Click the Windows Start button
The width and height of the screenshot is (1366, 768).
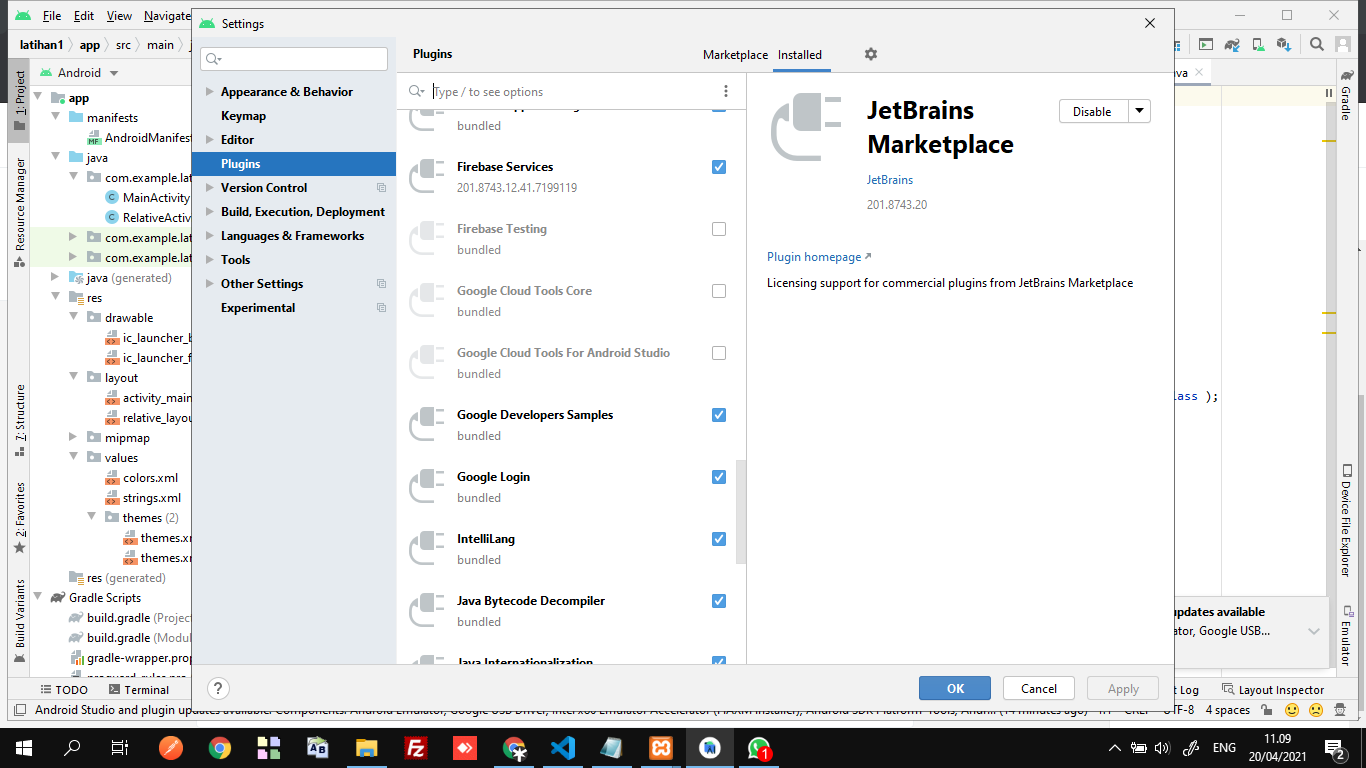coord(23,747)
